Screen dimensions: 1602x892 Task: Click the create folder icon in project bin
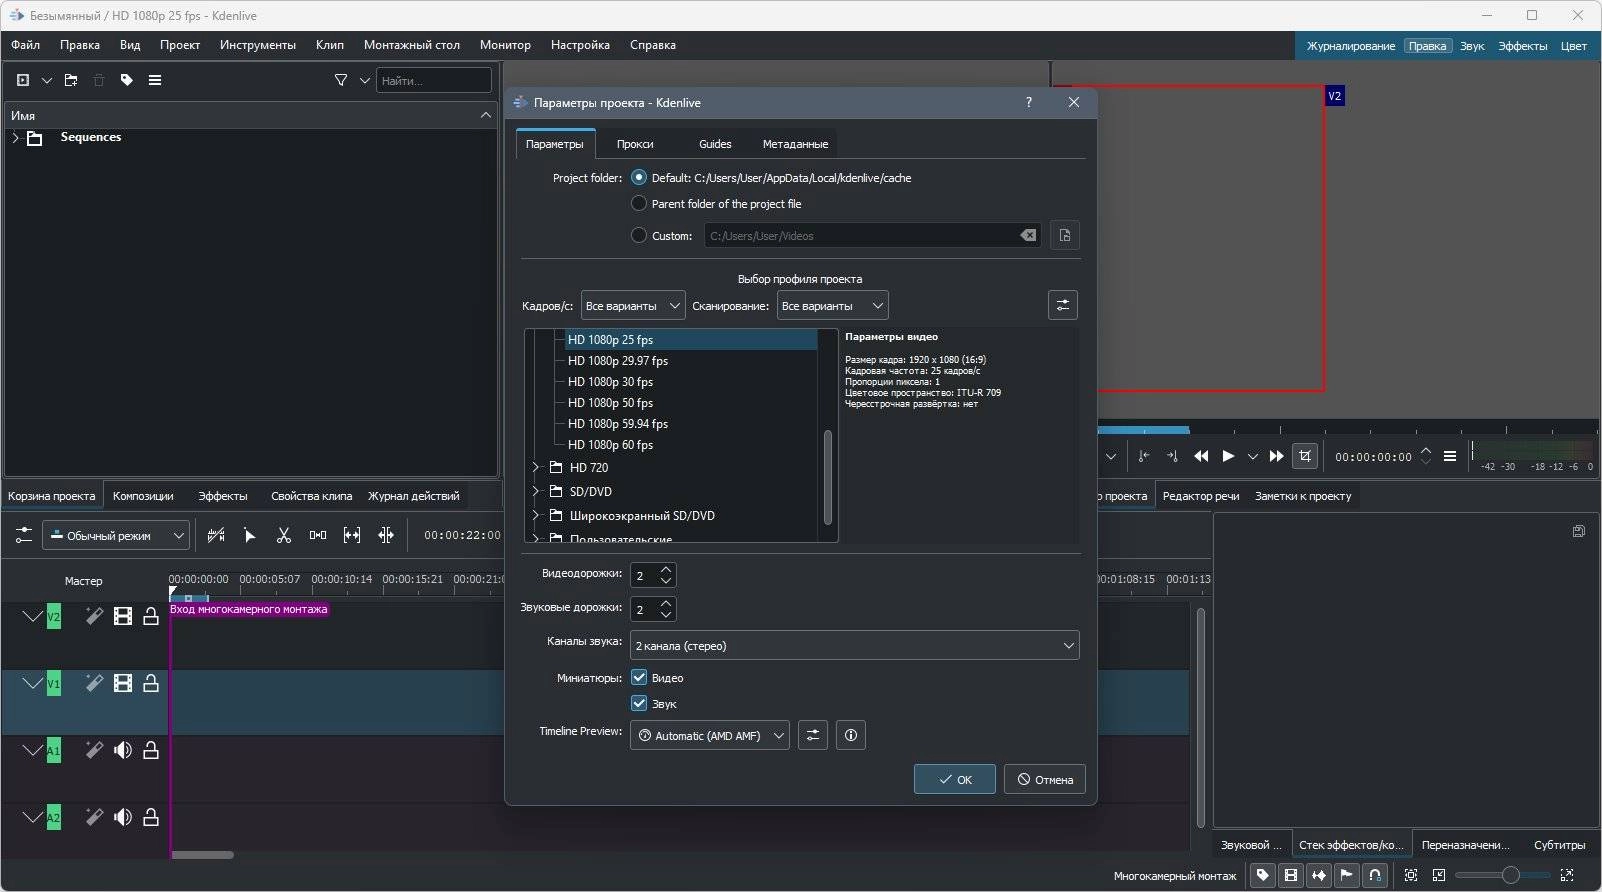[71, 80]
